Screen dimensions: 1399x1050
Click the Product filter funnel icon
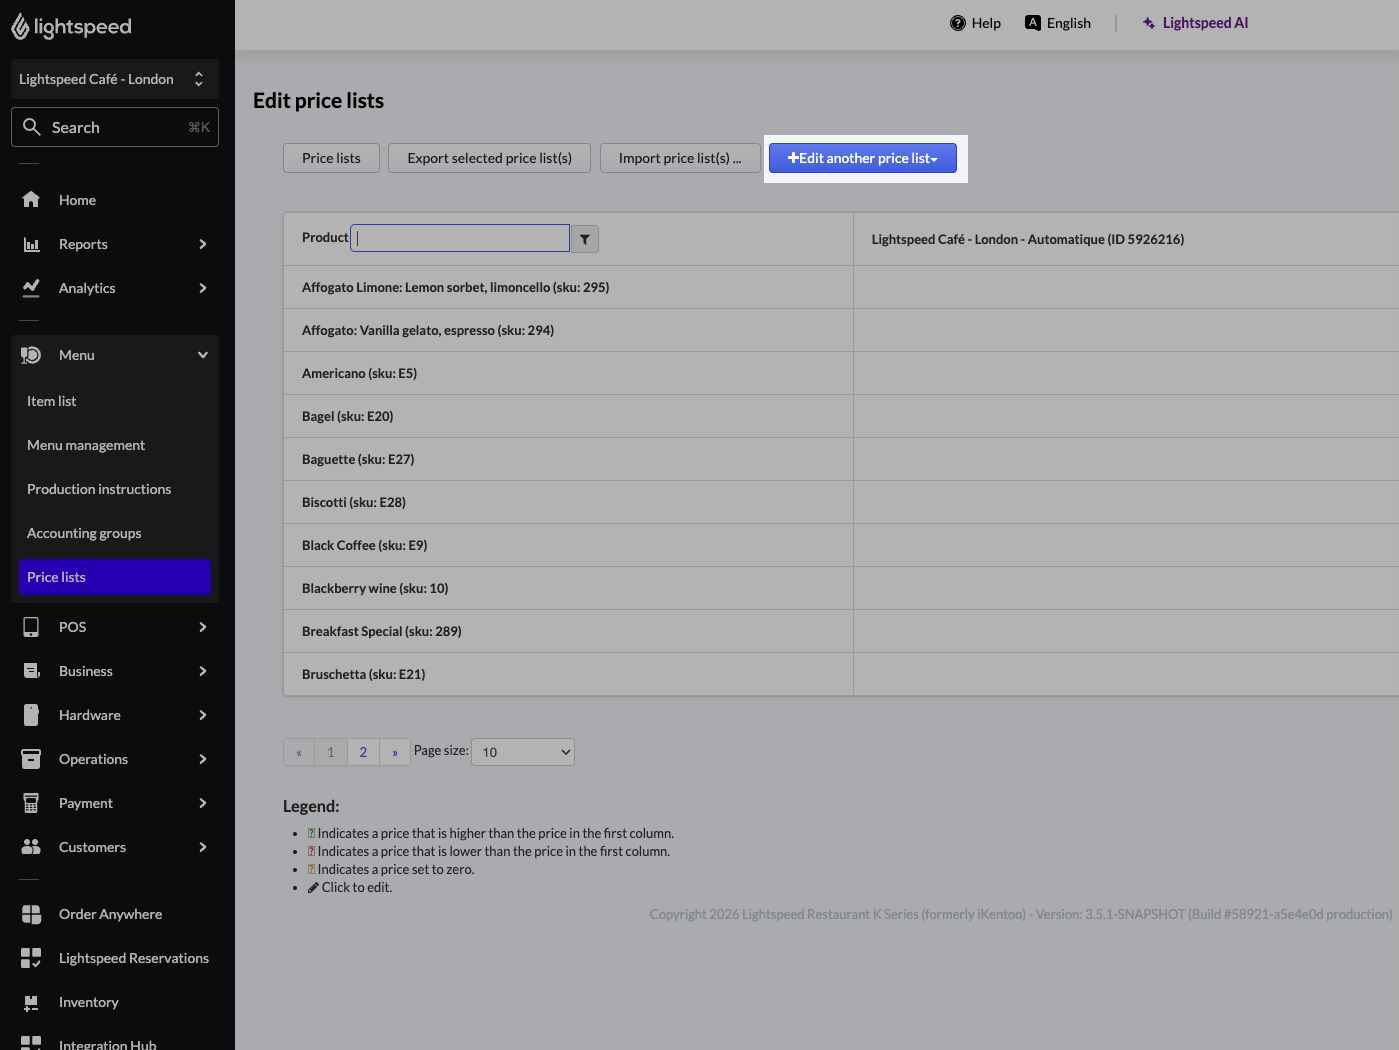click(585, 239)
